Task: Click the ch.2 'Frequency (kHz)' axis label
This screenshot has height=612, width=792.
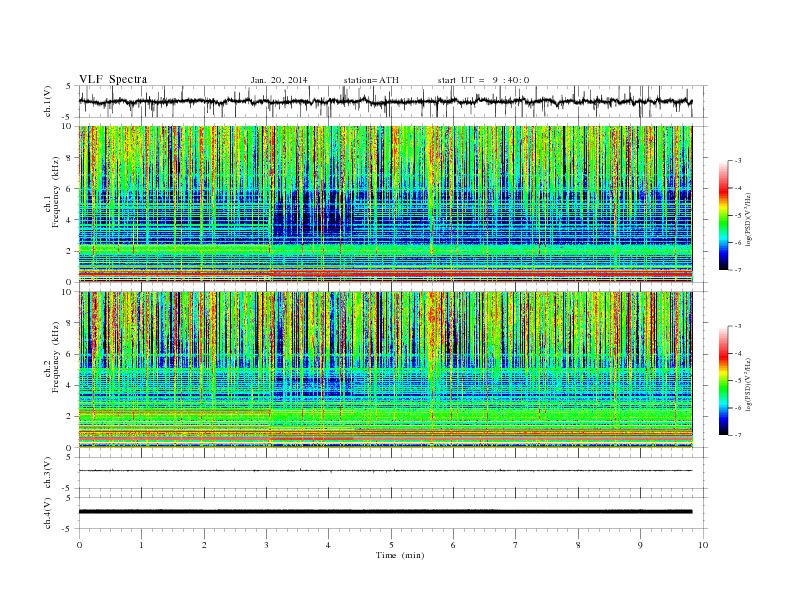Action: [56, 357]
